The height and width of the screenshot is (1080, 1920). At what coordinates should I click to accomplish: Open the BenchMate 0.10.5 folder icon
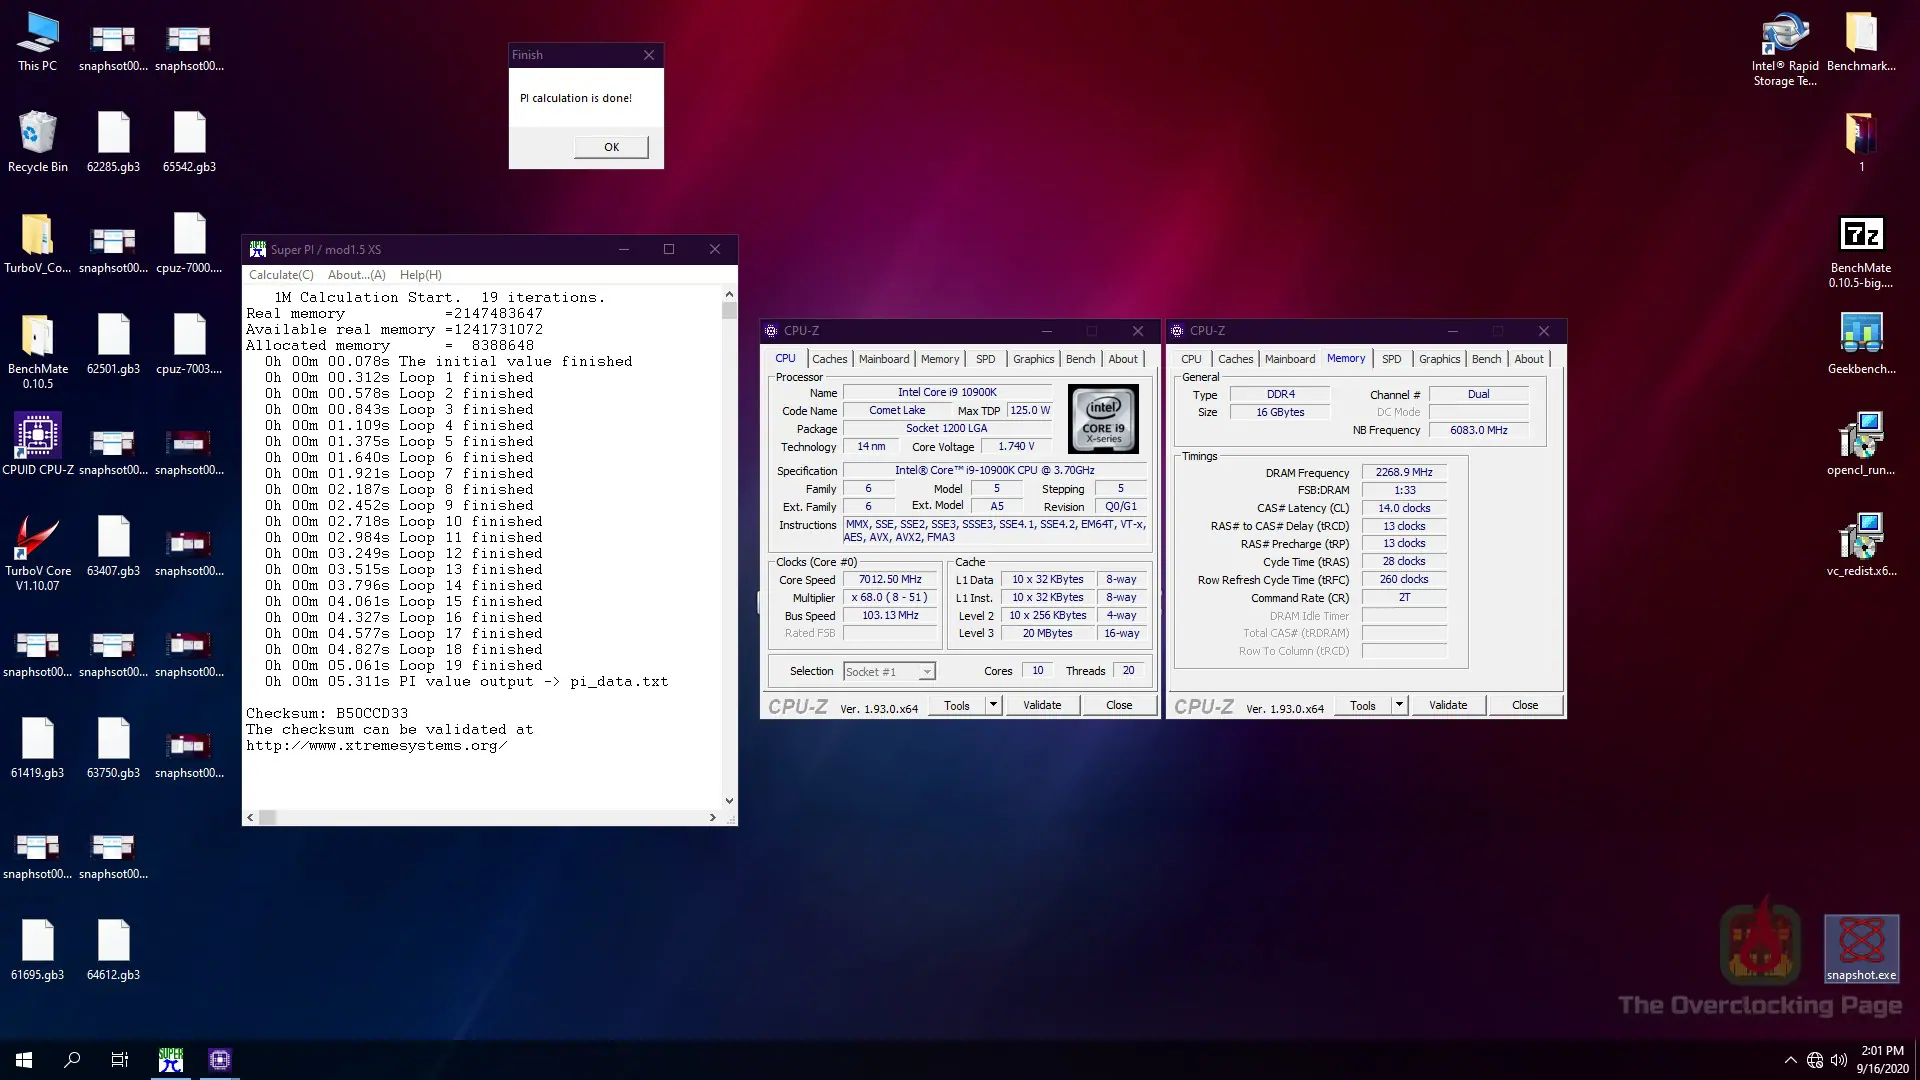point(37,350)
